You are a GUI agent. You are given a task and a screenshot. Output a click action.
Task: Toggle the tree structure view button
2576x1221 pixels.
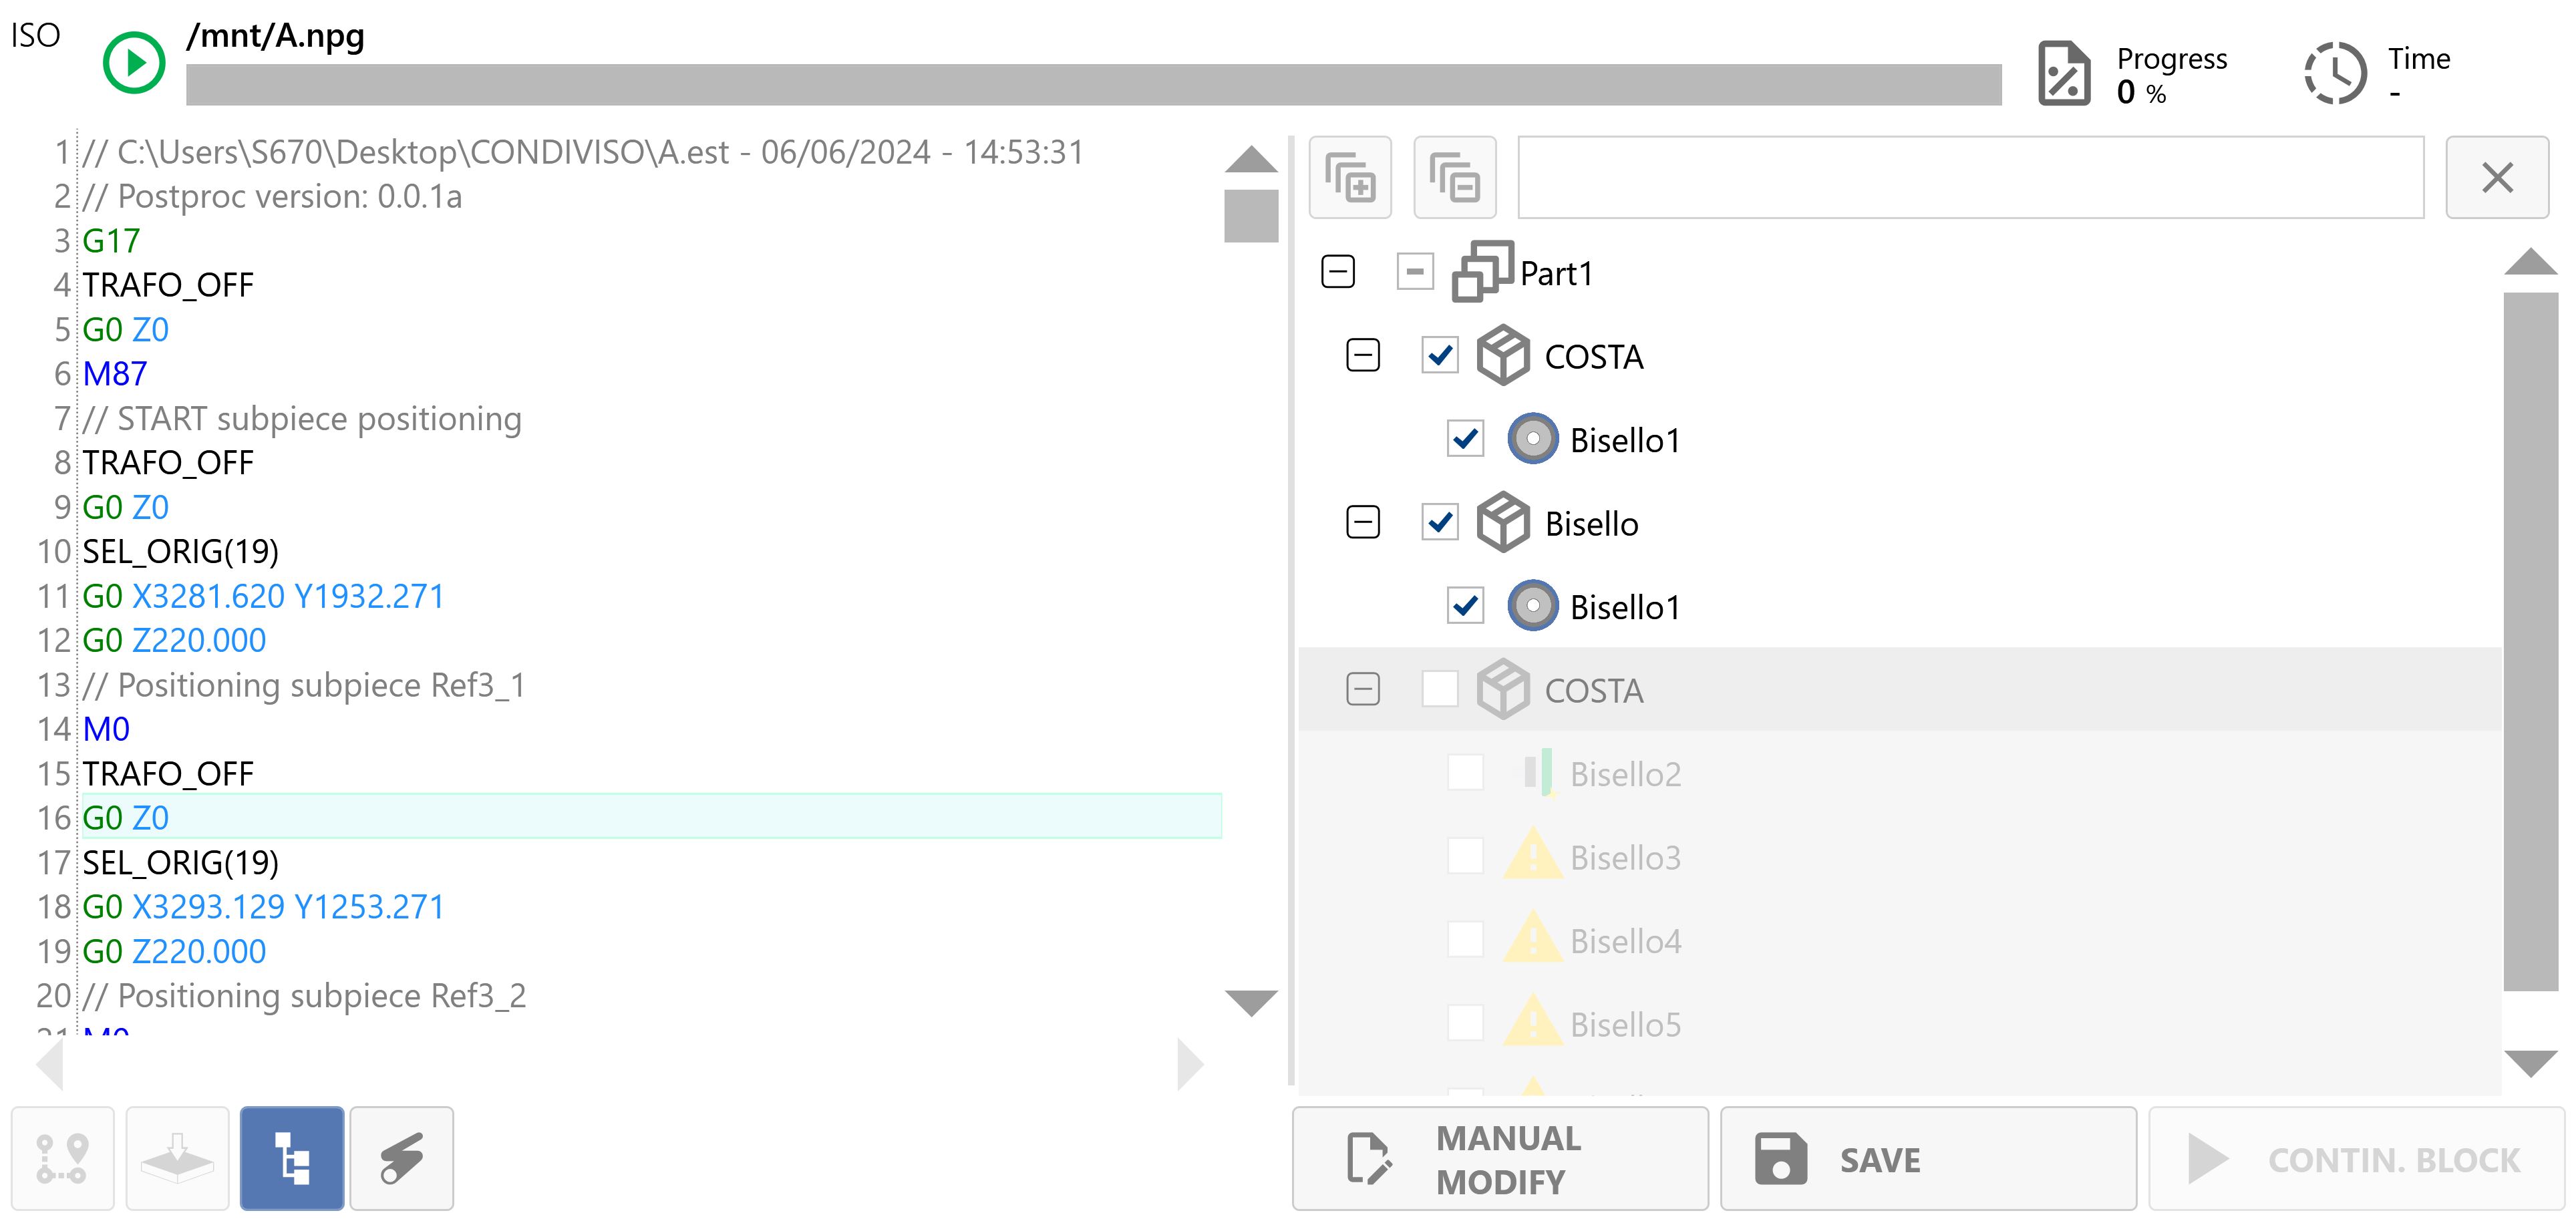292,1159
